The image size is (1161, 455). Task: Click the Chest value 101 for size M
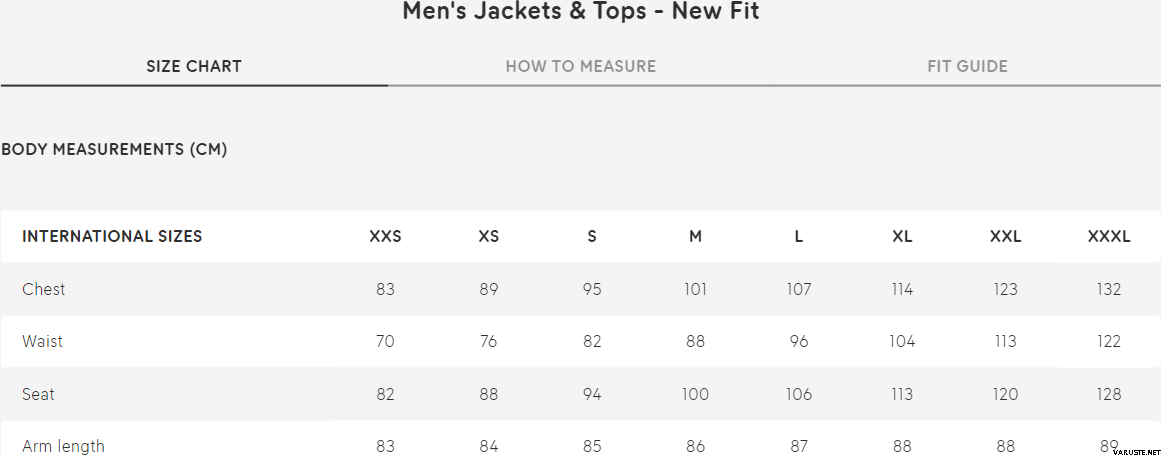point(695,289)
